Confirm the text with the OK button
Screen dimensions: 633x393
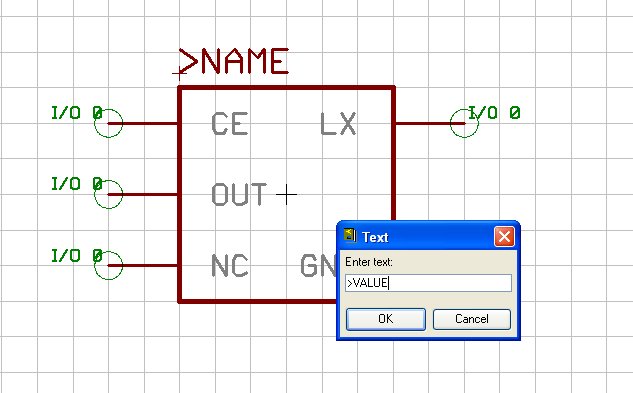[x=386, y=319]
